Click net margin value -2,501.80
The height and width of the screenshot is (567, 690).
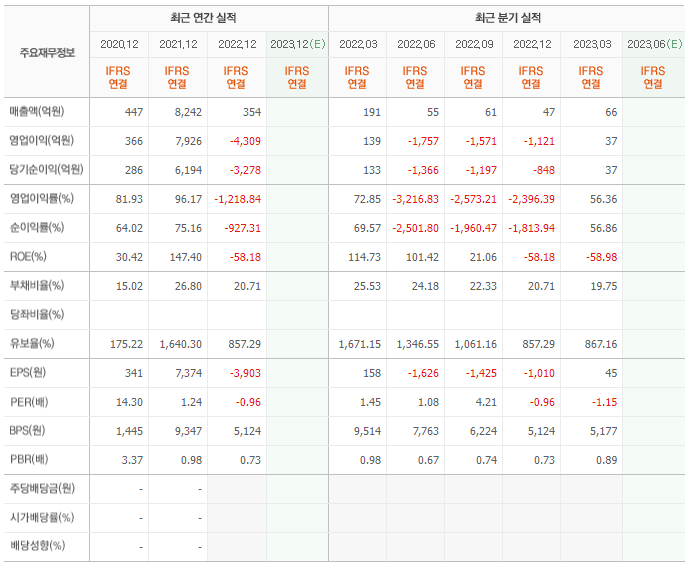pos(416,228)
